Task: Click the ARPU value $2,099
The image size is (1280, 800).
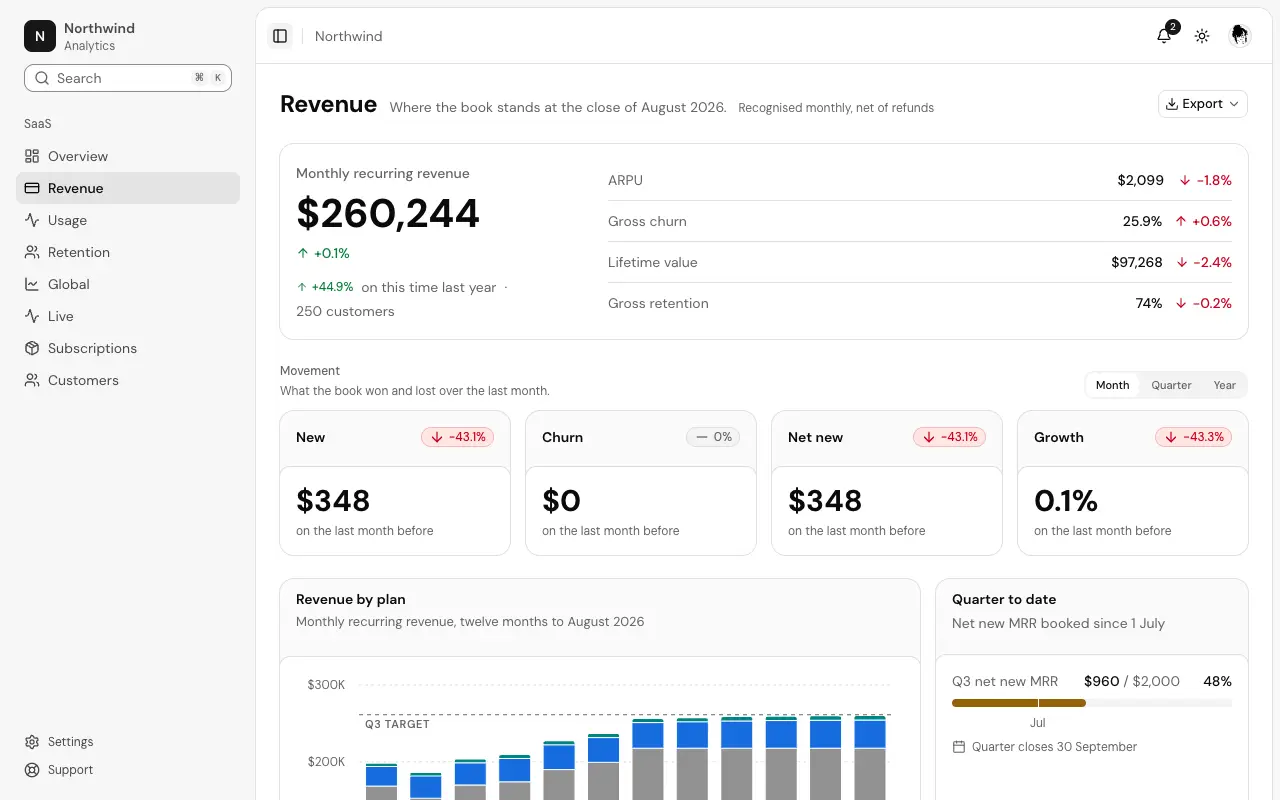Action: [x=1140, y=181]
